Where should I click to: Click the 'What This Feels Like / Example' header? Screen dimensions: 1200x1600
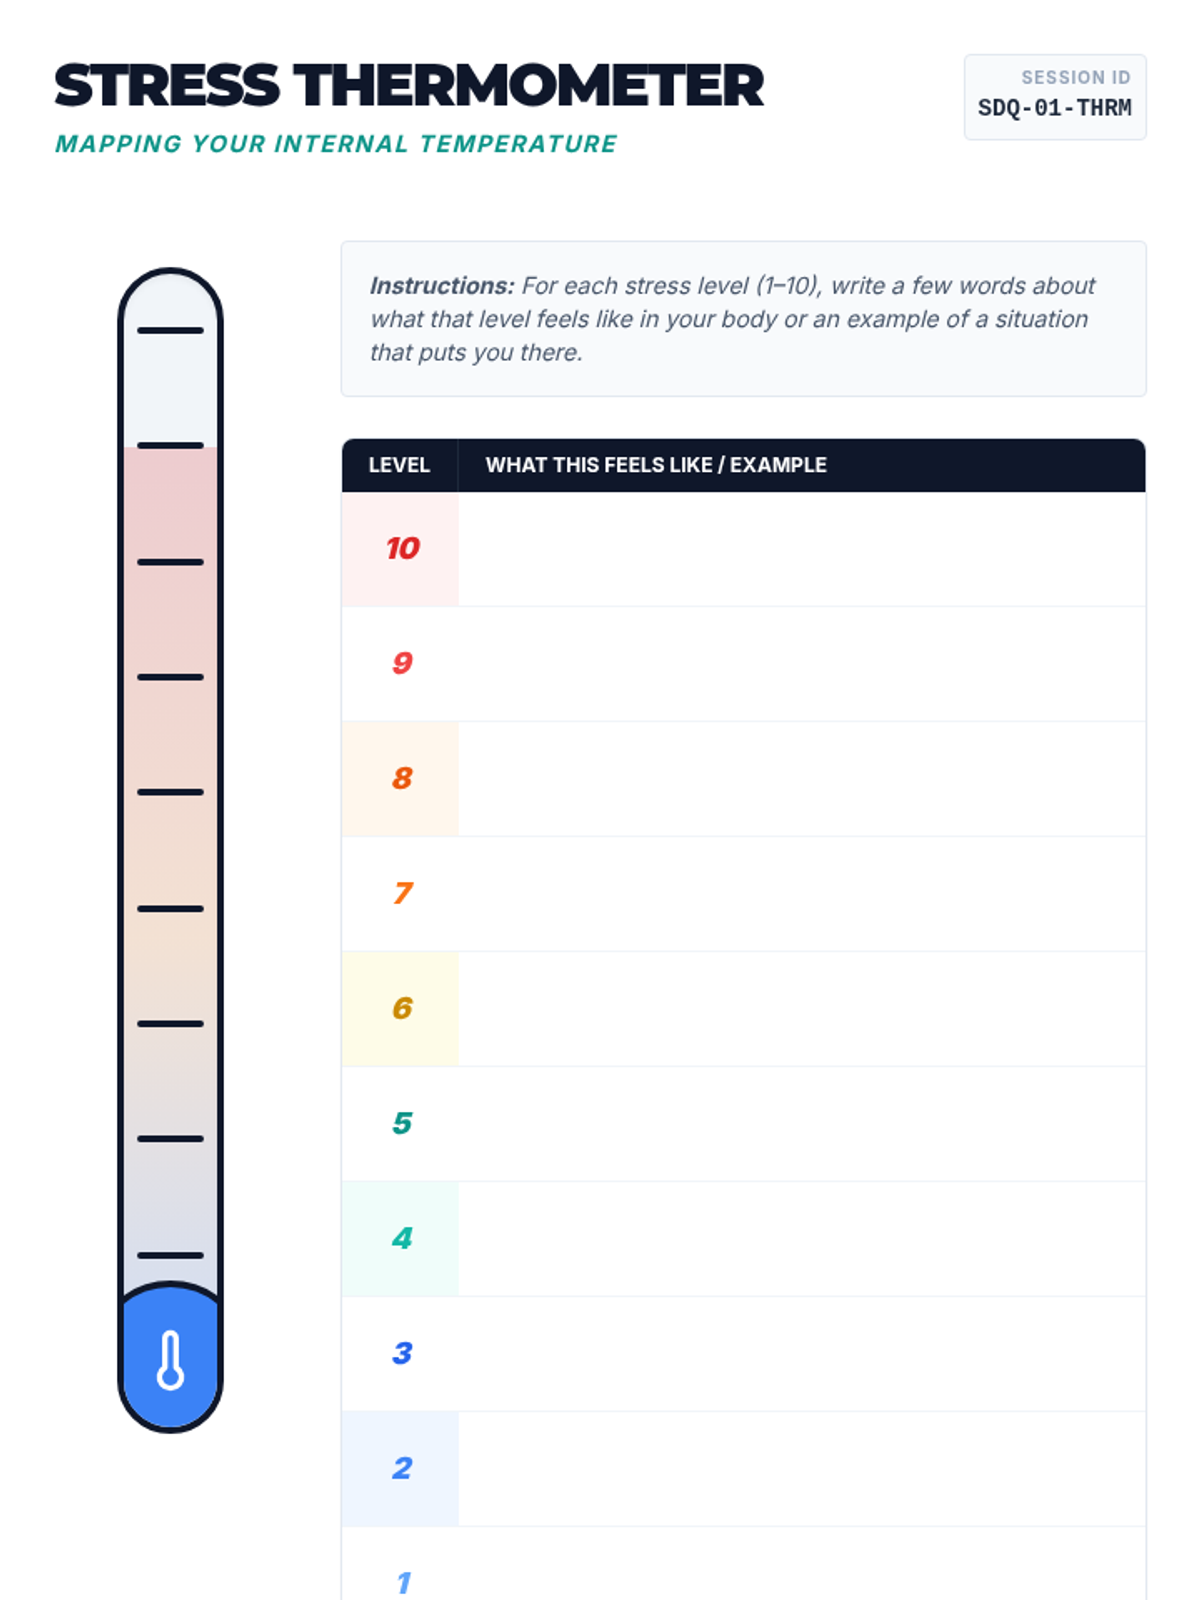(656, 465)
